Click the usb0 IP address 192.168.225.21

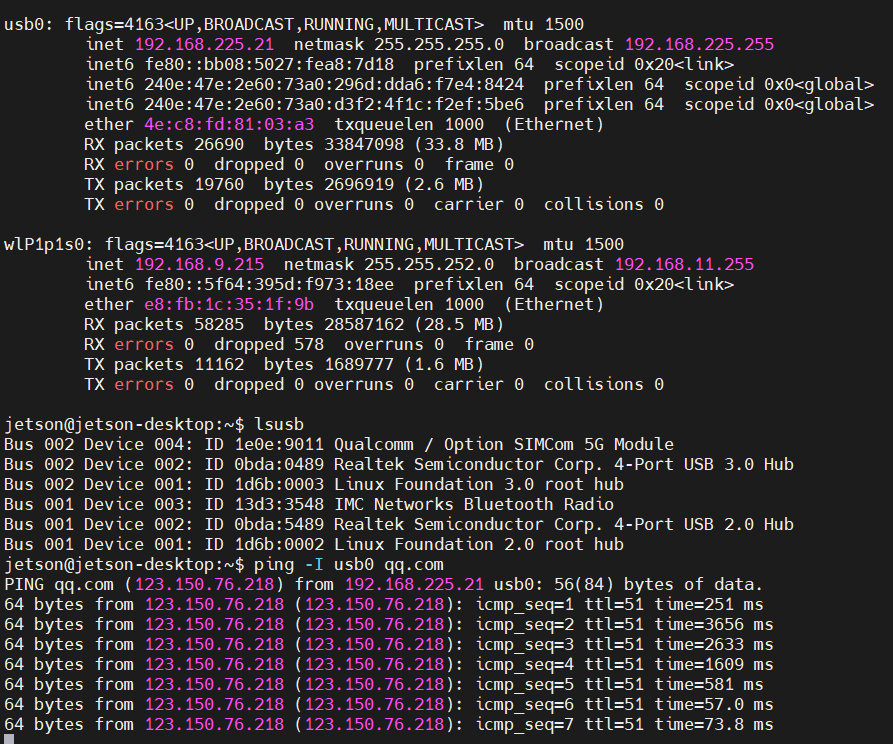click(204, 44)
